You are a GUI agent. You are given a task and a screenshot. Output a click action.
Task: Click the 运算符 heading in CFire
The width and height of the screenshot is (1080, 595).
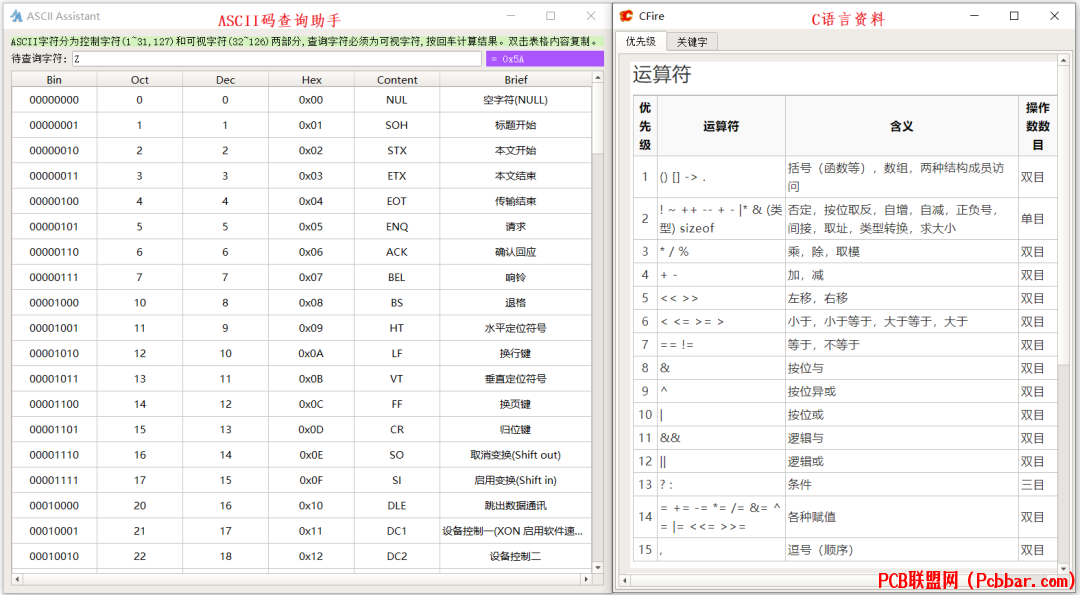pos(661,74)
